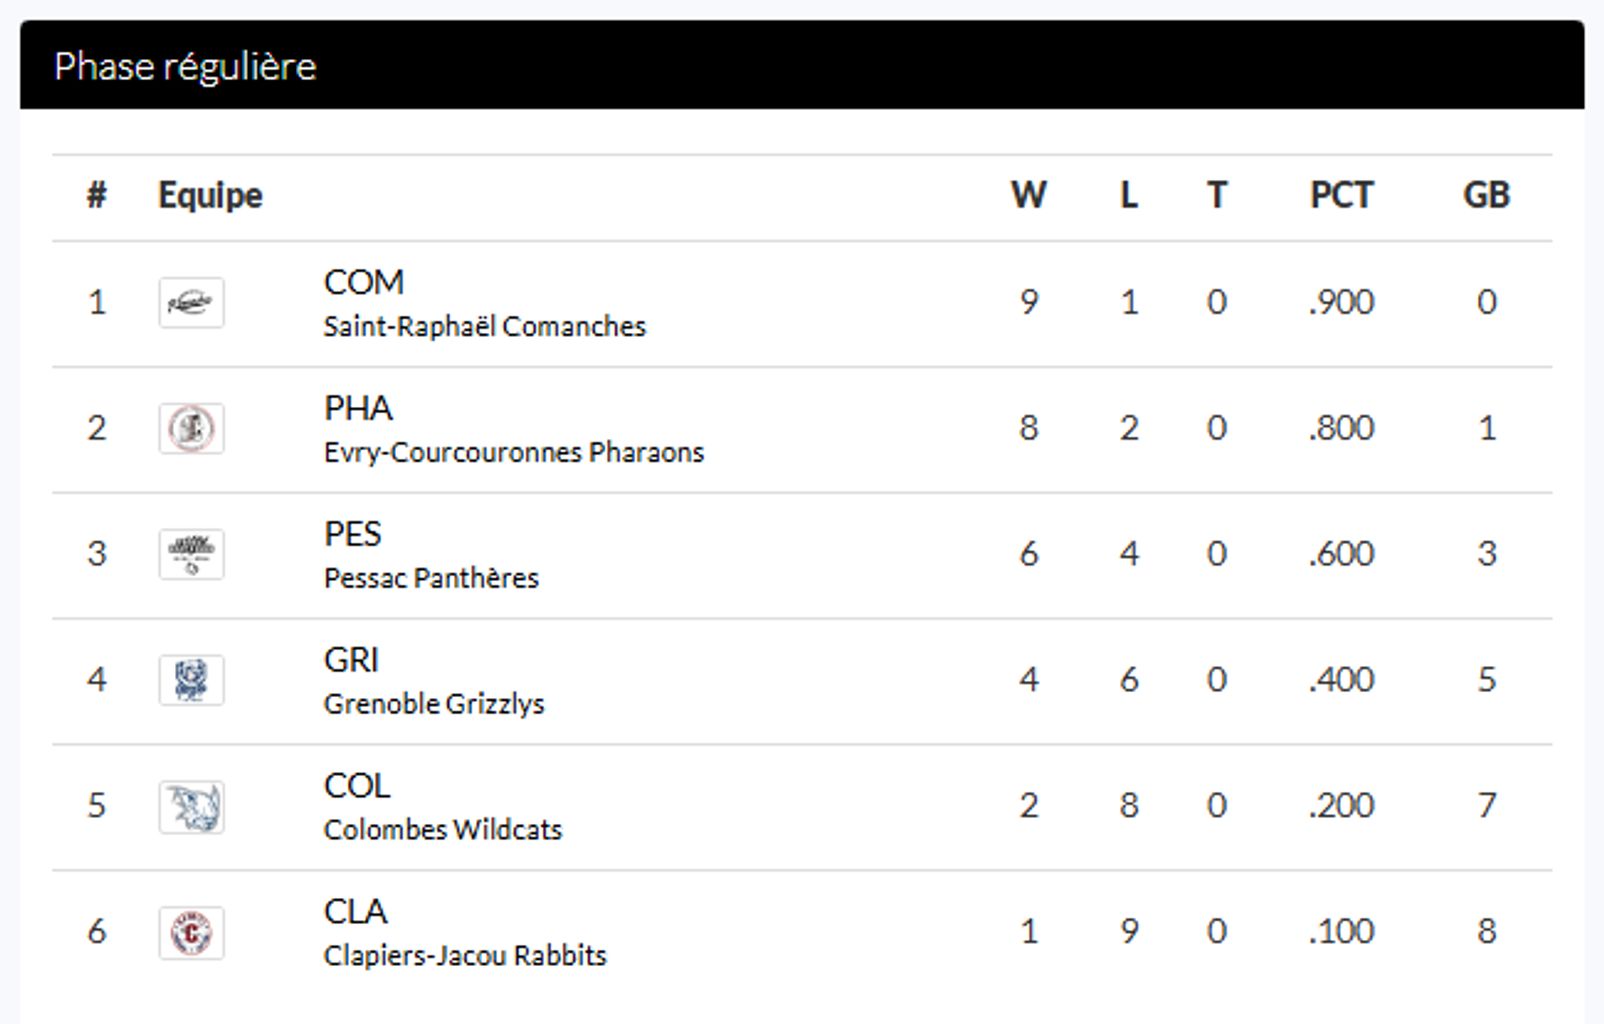Click the Phase régulière section title
1604x1024 pixels.
coord(185,66)
